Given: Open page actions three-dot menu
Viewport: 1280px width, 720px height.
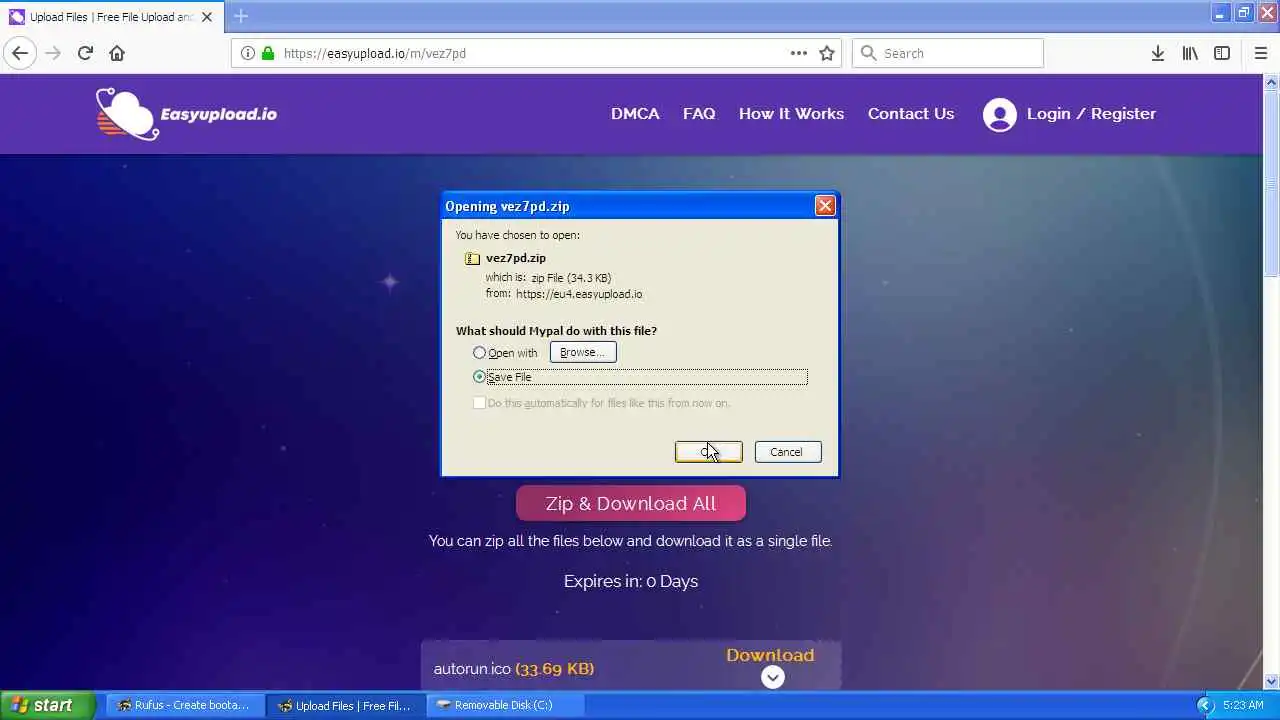Looking at the screenshot, I should pos(799,53).
